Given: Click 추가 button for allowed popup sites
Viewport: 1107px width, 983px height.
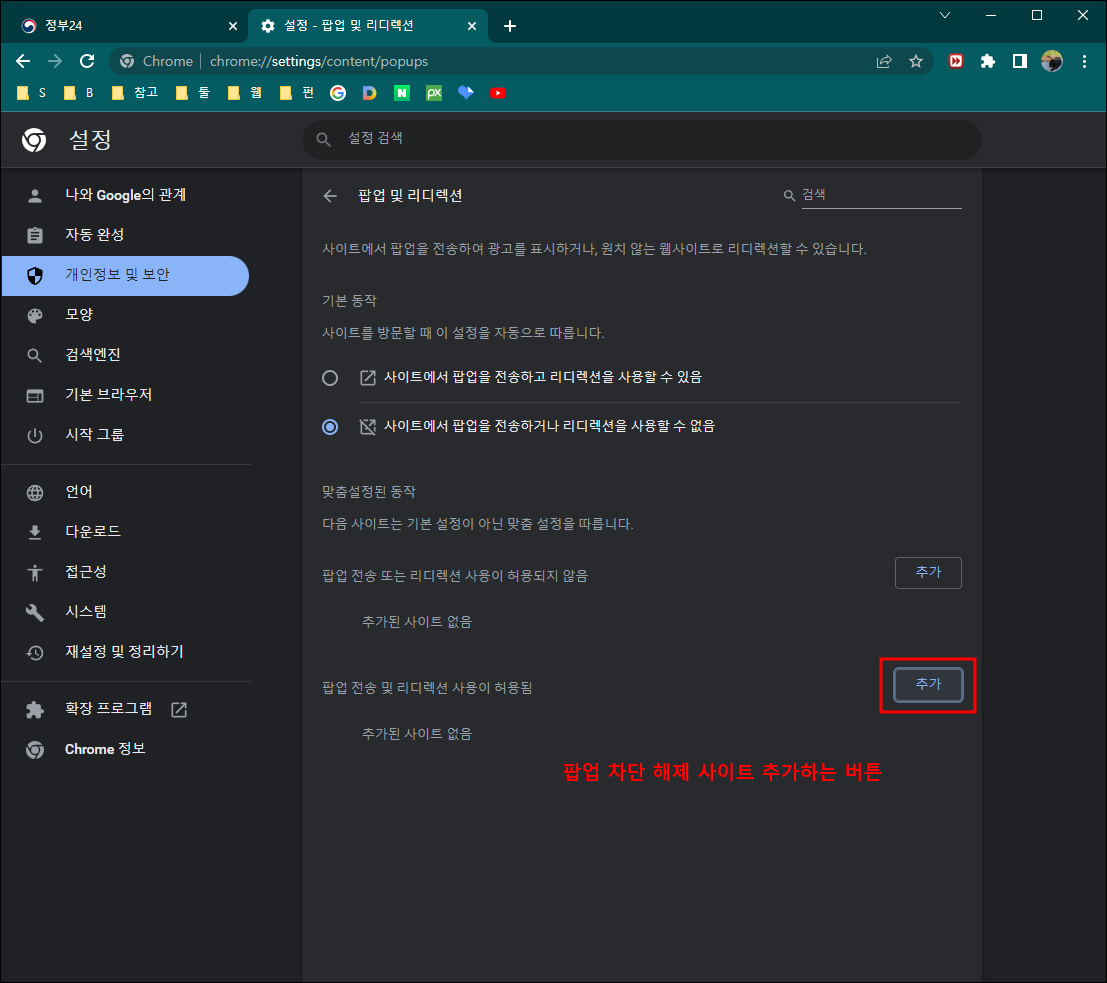Looking at the screenshot, I should point(928,685).
